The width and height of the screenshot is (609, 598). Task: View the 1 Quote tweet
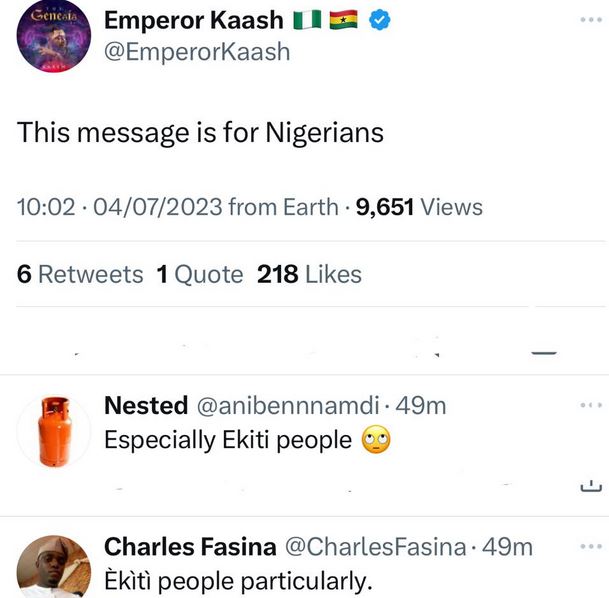click(x=200, y=274)
